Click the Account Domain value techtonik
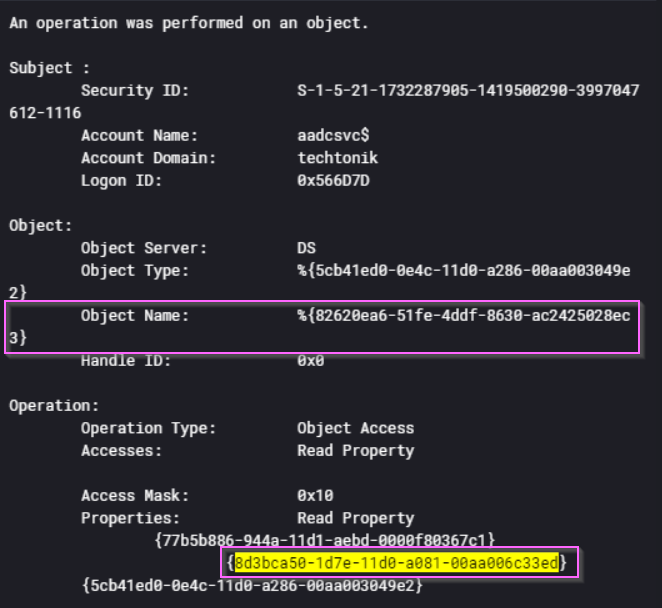Image resolution: width=662 pixels, height=608 pixels. click(337, 158)
